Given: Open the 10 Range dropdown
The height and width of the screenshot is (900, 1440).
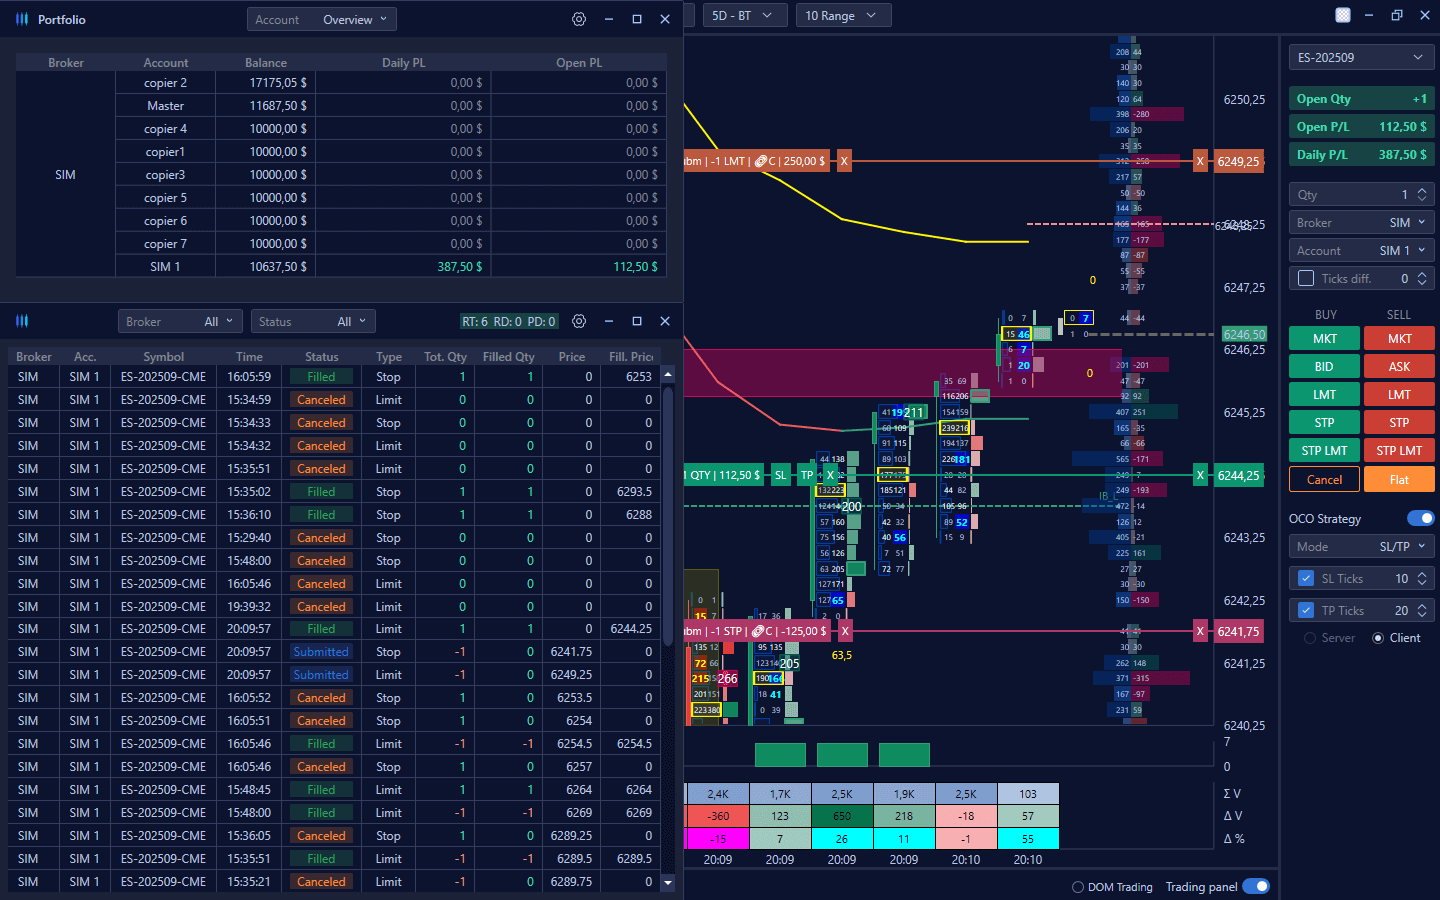Looking at the screenshot, I should point(842,15).
